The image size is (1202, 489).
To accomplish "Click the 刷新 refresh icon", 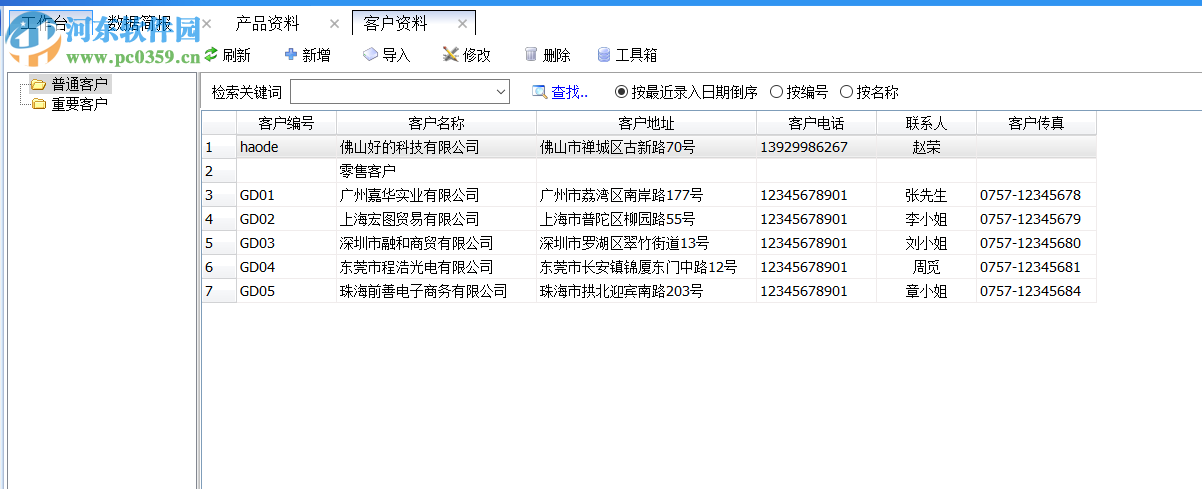I will 211,54.
